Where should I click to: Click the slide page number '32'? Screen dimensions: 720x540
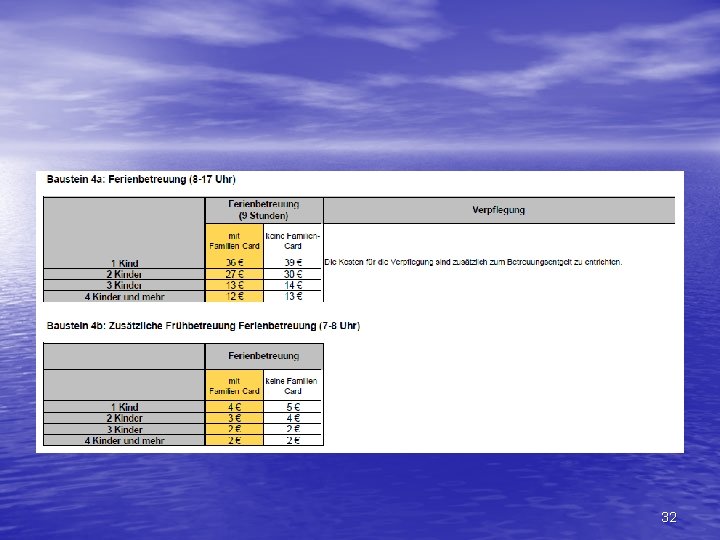click(669, 517)
